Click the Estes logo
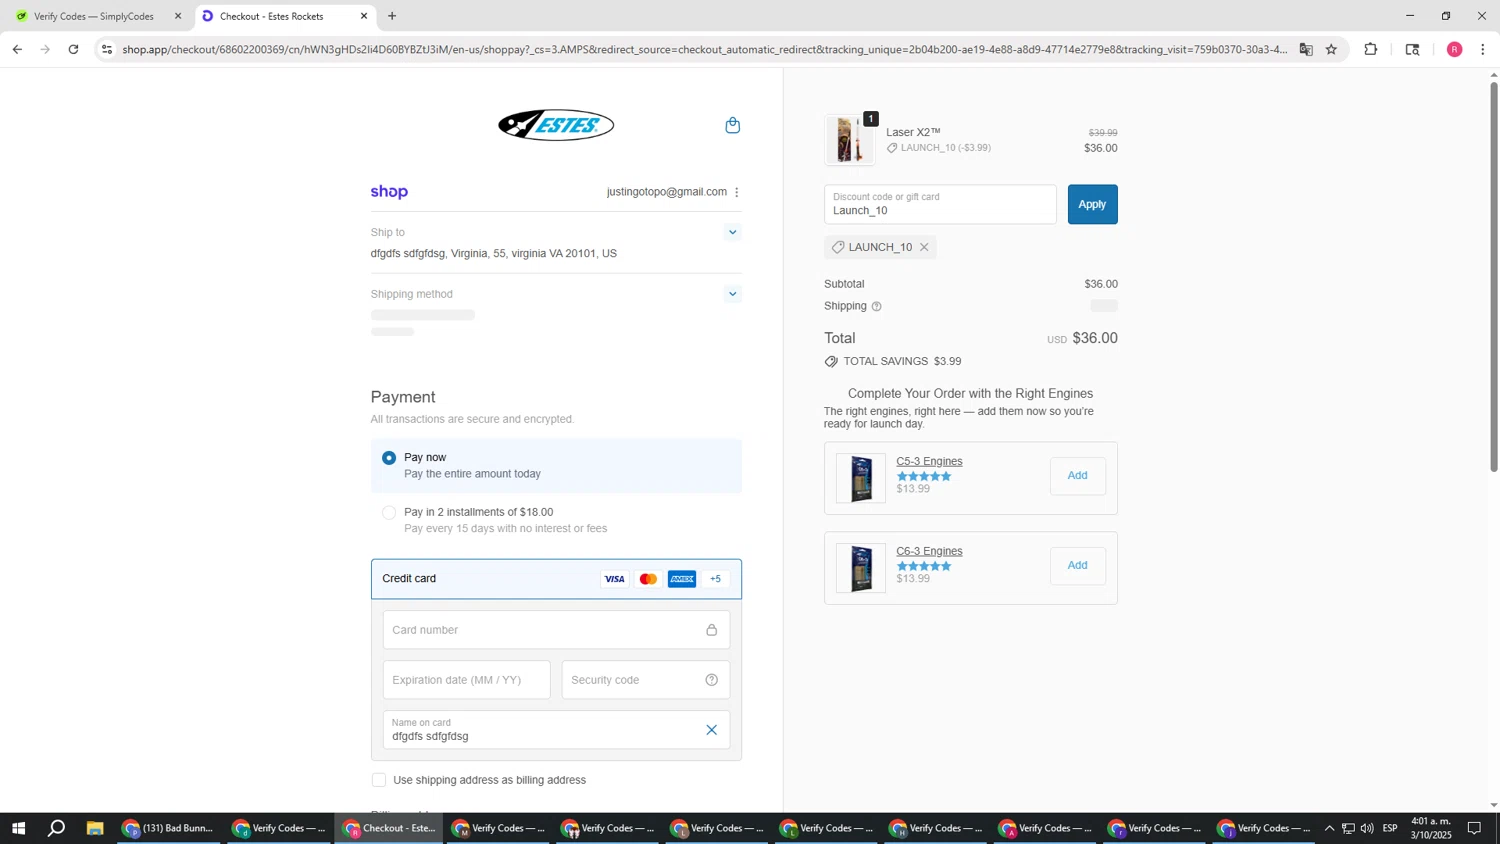 pos(556,125)
